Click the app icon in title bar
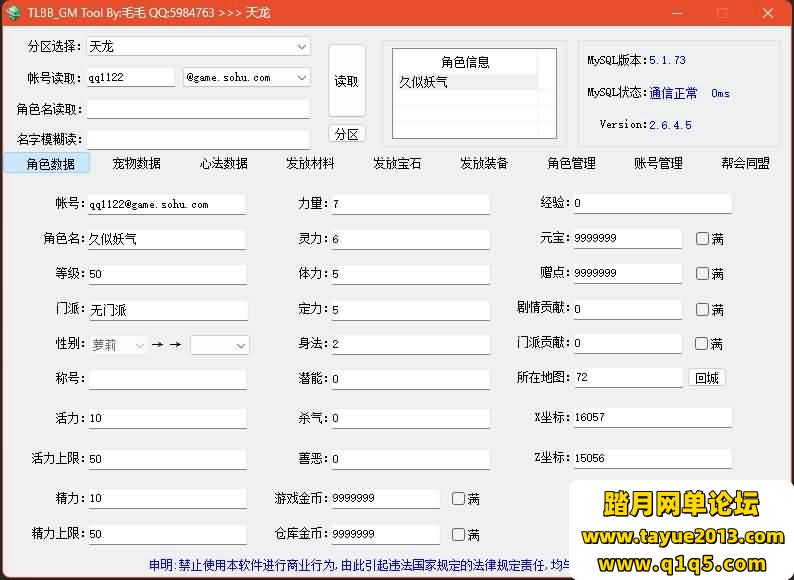The width and height of the screenshot is (794, 580). pyautogui.click(x=14, y=12)
